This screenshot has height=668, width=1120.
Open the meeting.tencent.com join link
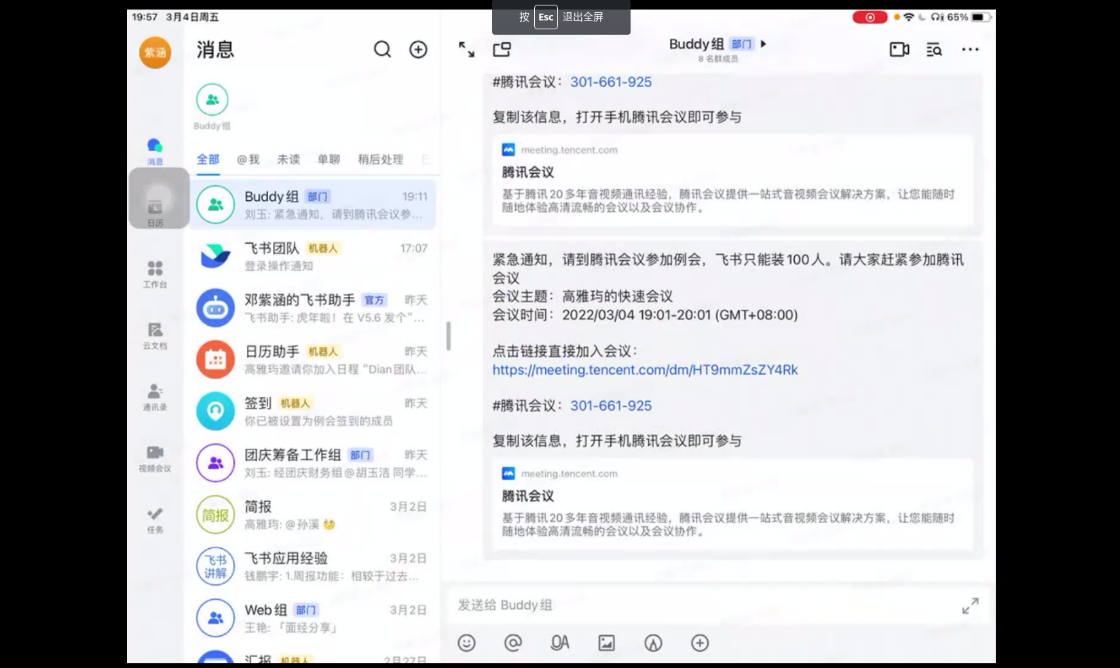click(645, 370)
